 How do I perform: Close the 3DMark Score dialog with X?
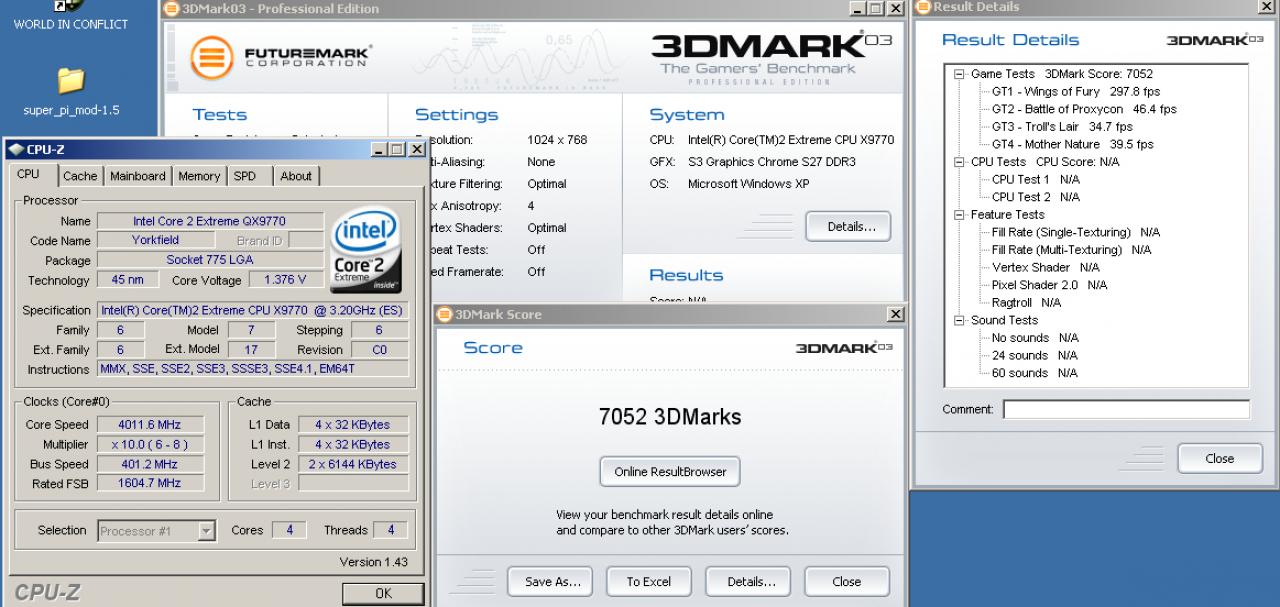pyautogui.click(x=895, y=314)
